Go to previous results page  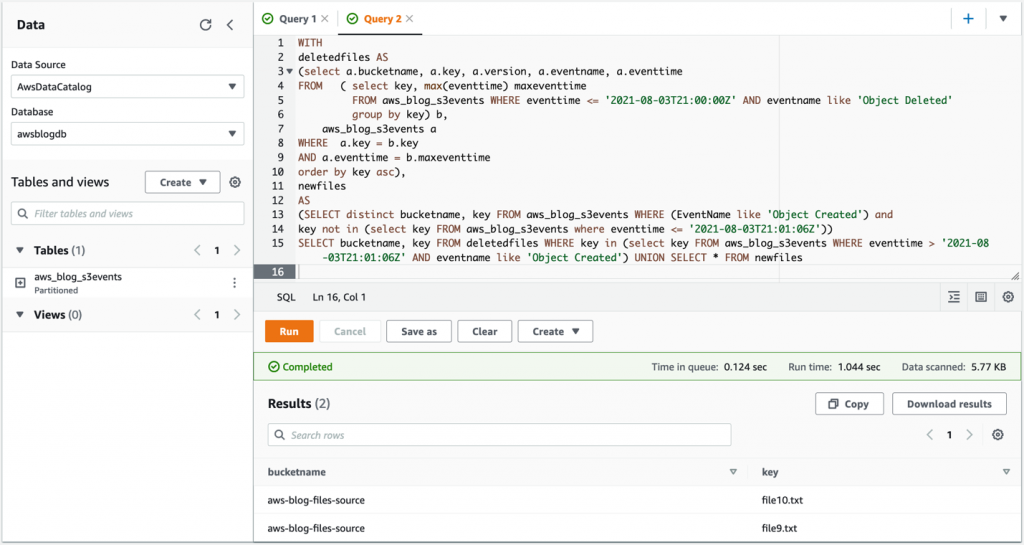pos(929,435)
